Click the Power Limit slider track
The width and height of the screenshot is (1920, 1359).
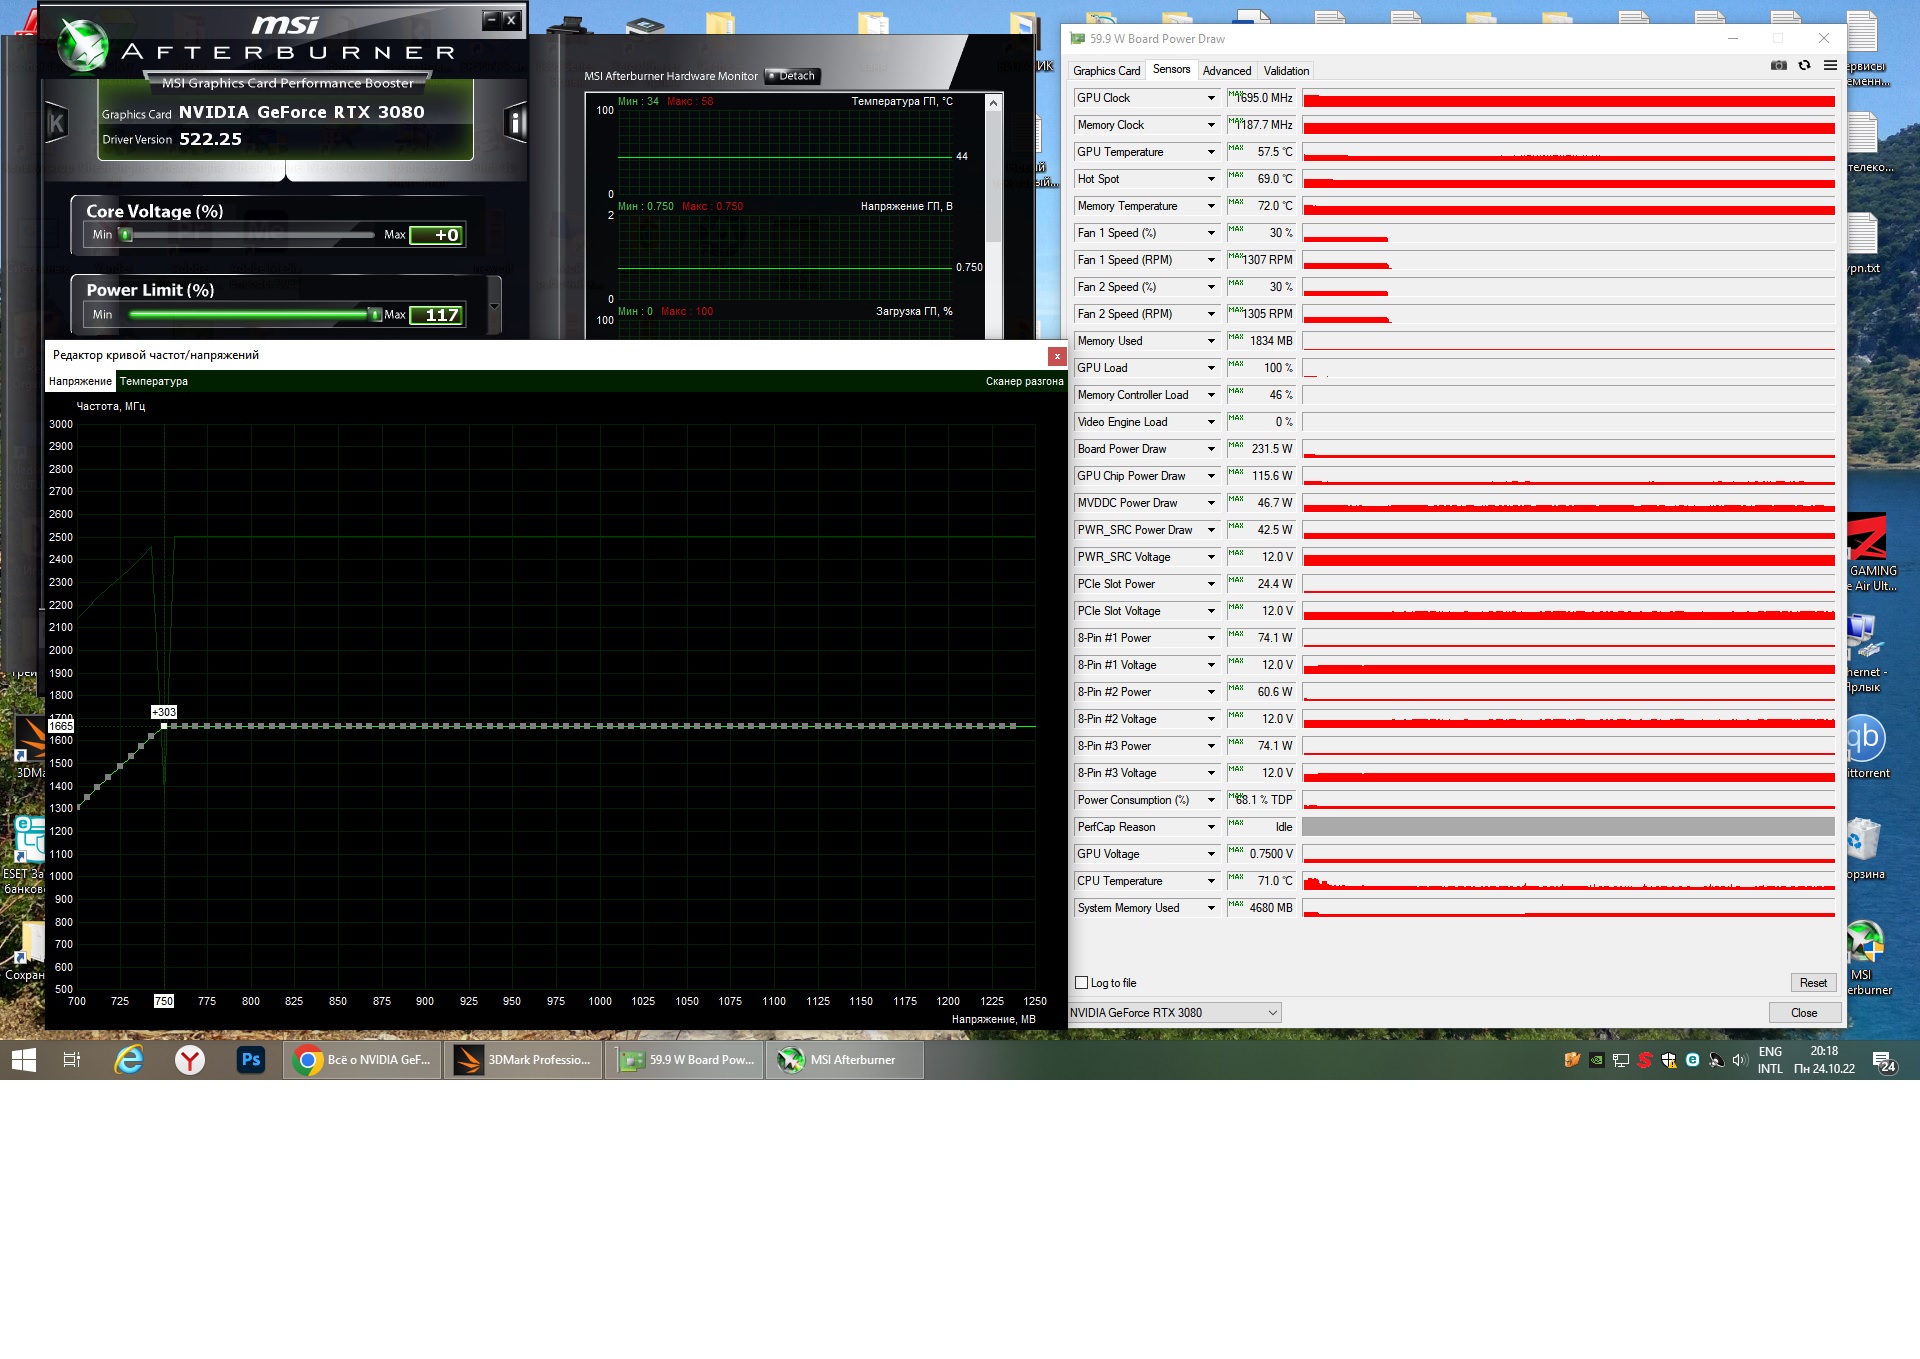250,314
